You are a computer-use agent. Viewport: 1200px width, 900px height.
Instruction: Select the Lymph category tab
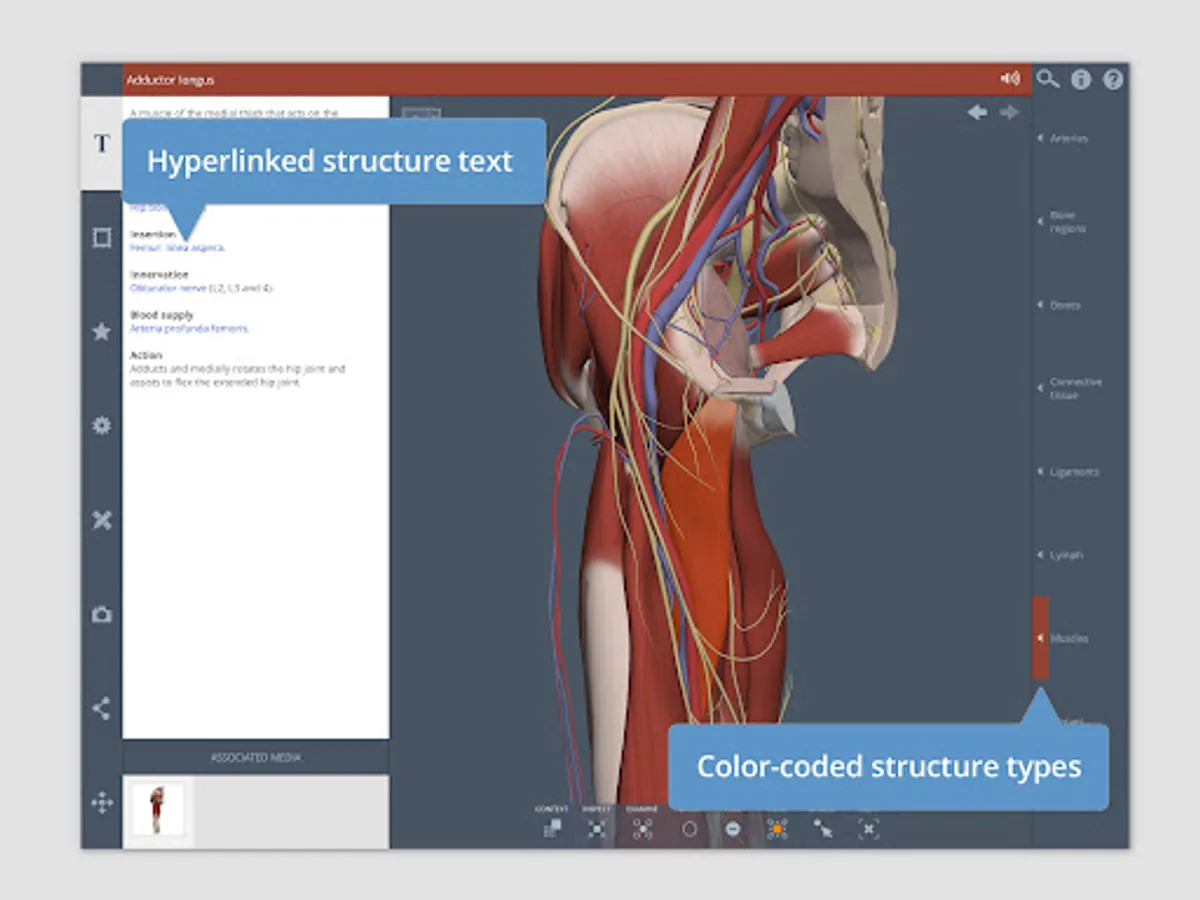click(1064, 555)
